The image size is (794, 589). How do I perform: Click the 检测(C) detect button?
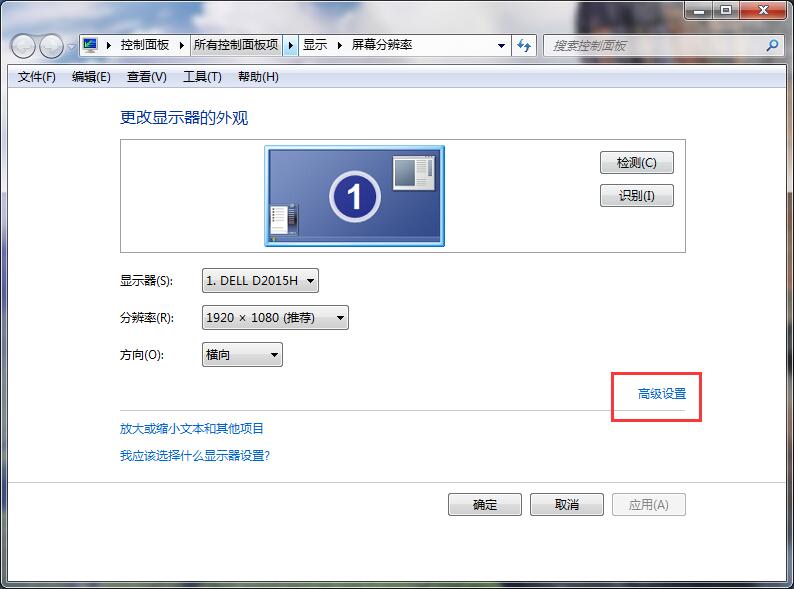click(x=637, y=163)
